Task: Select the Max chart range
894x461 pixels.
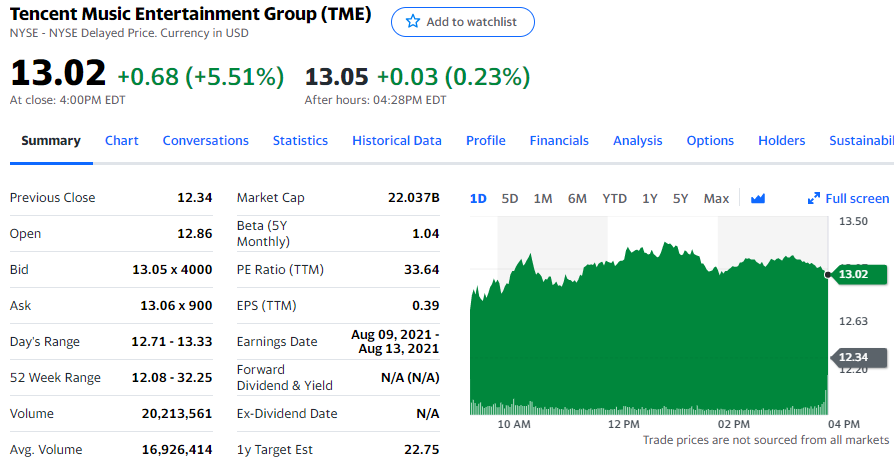Action: click(x=716, y=198)
